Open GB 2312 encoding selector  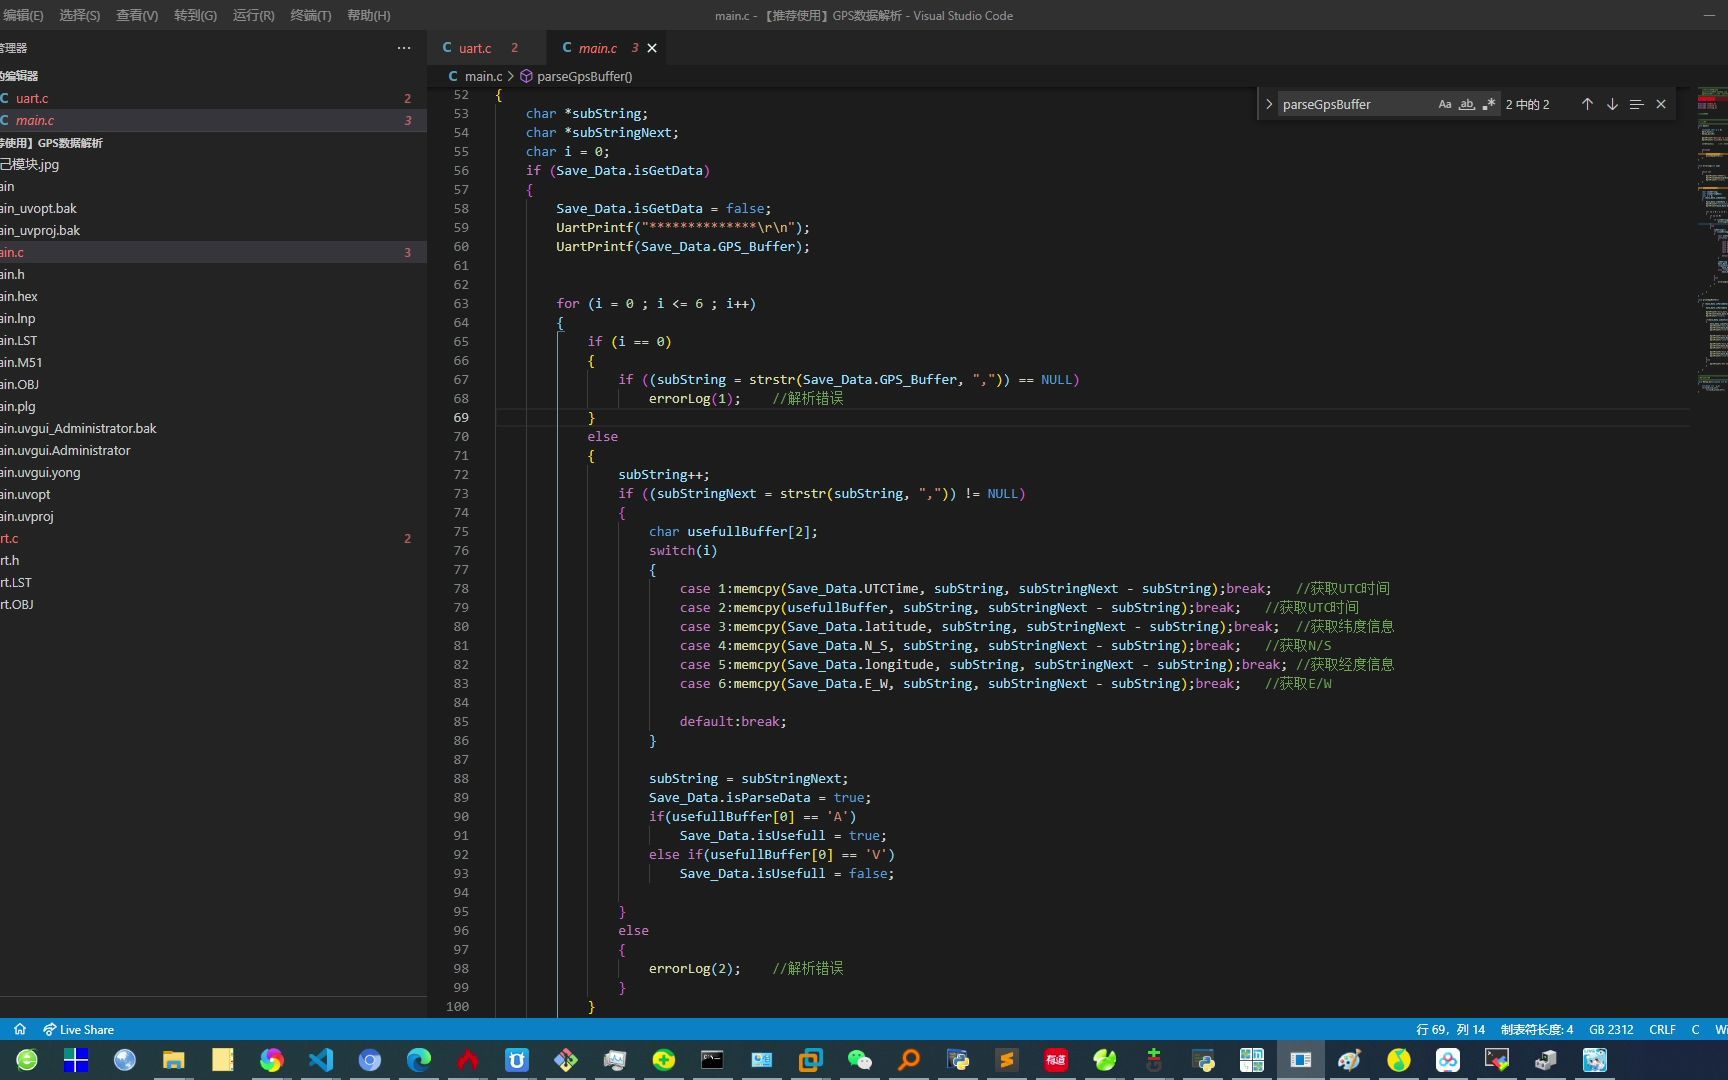[x=1610, y=1029]
